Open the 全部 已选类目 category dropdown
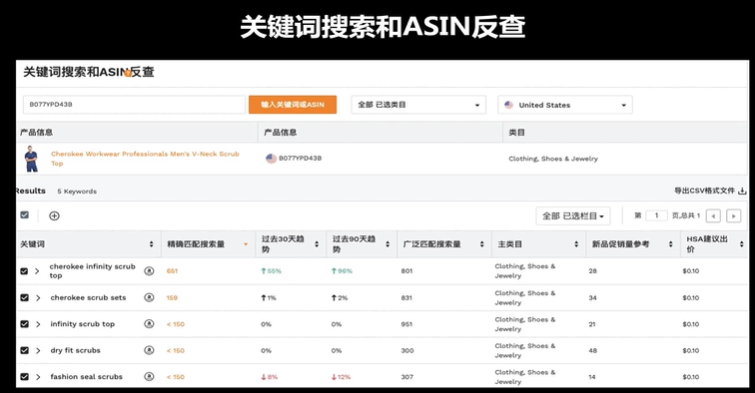This screenshot has width=755, height=393. [418, 105]
